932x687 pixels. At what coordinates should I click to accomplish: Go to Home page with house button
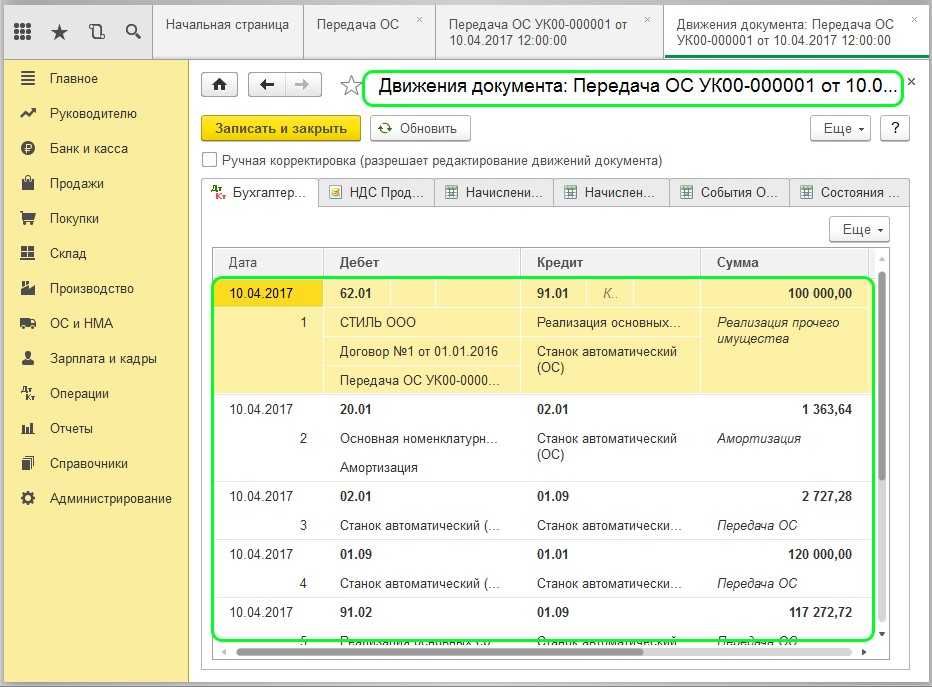click(x=219, y=84)
